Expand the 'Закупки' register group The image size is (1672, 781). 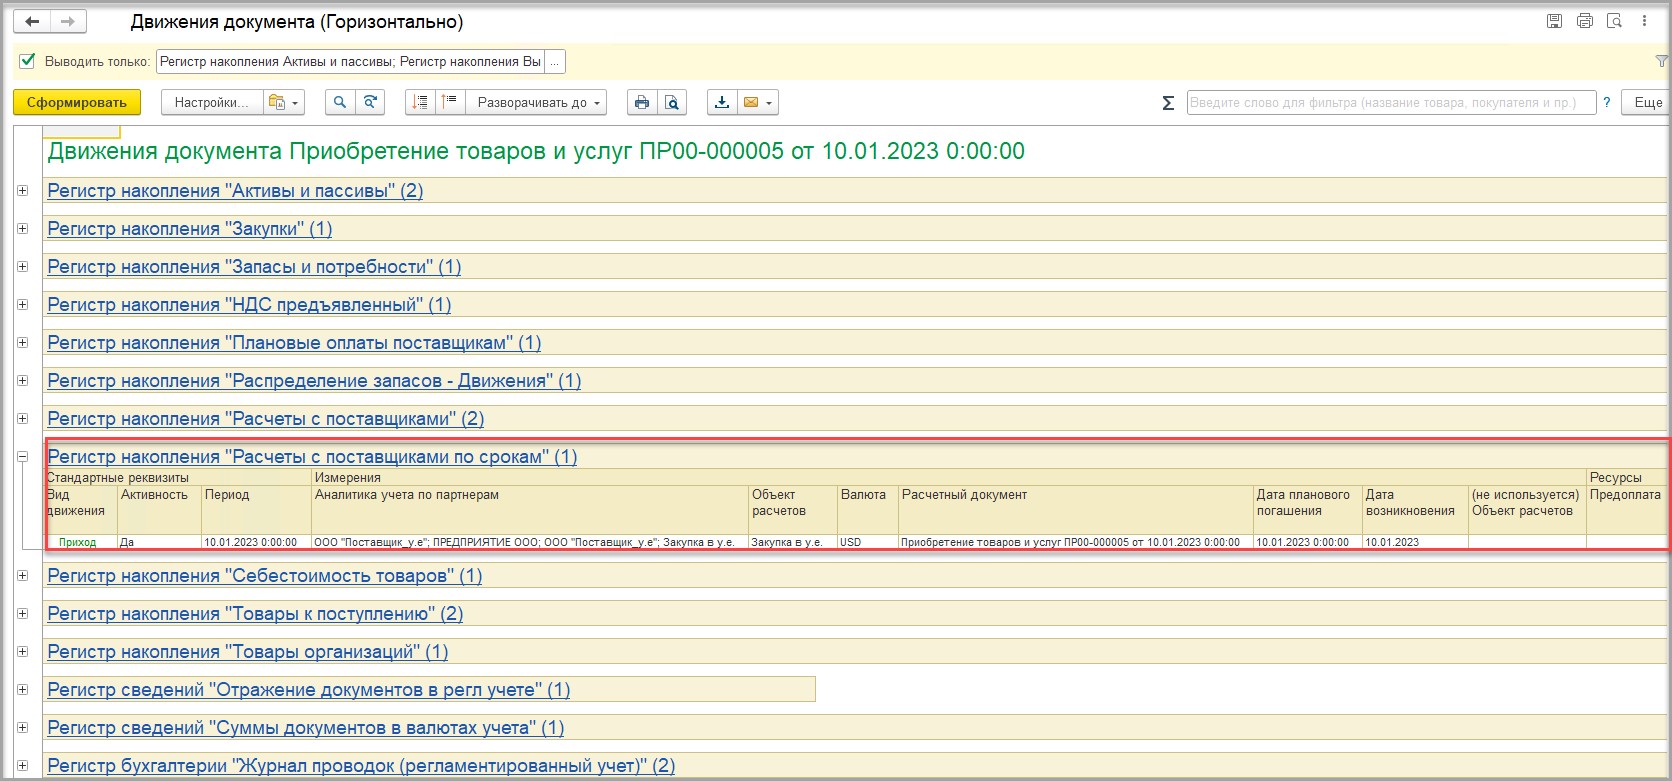pyautogui.click(x=22, y=229)
